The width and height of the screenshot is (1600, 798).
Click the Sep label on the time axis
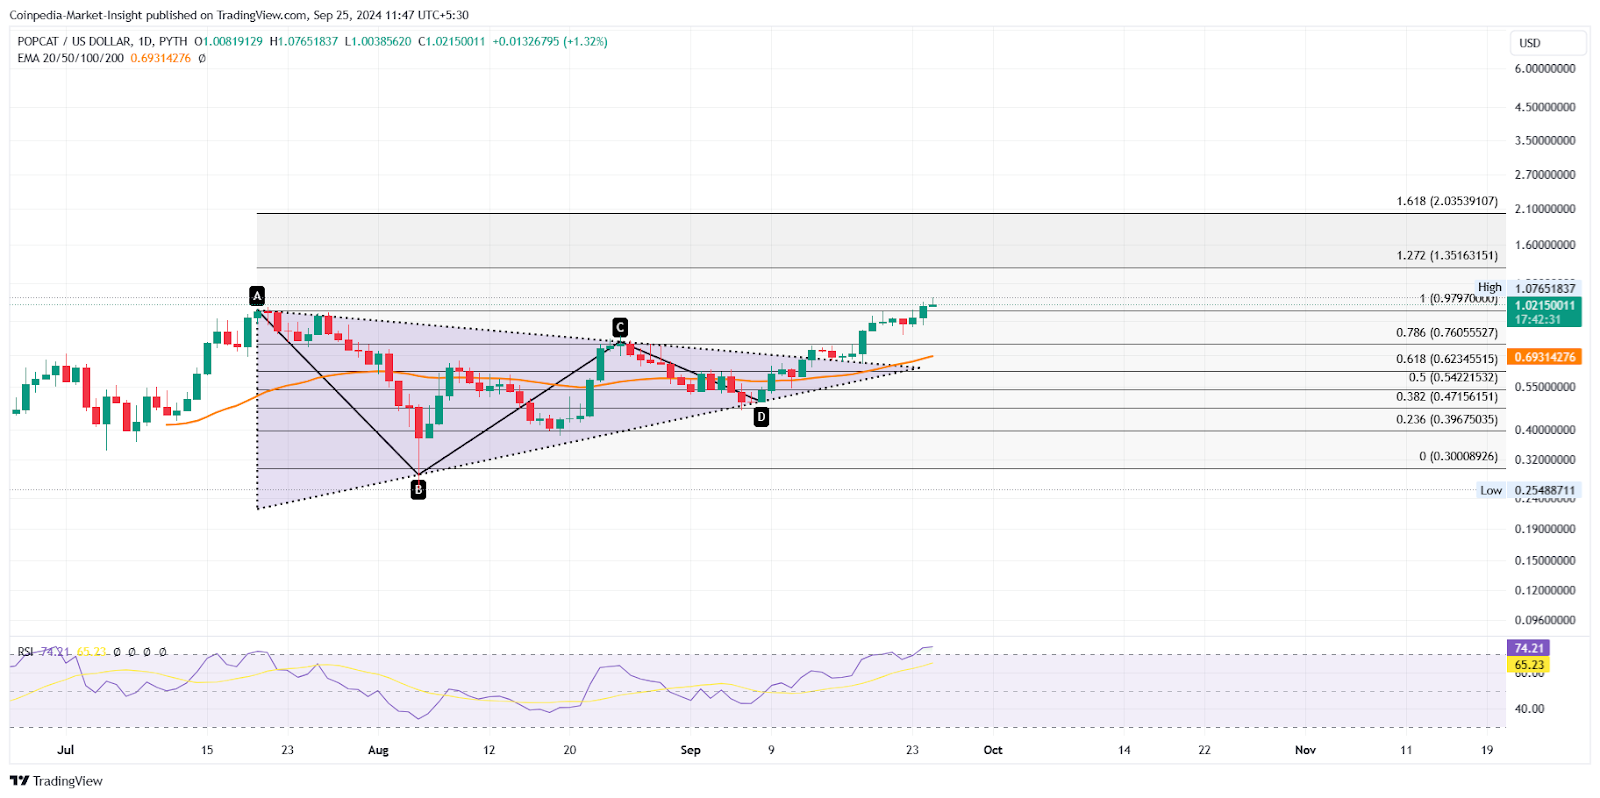pos(690,750)
